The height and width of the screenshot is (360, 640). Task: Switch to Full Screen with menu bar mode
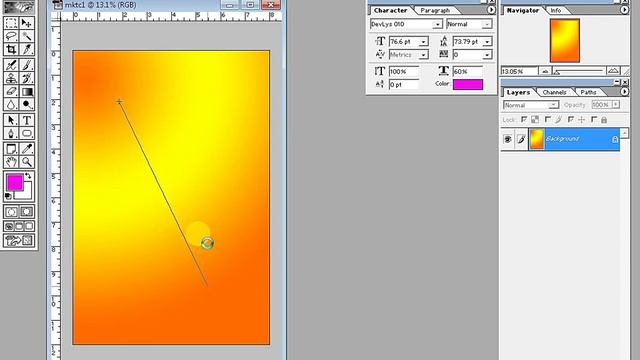coord(19,226)
